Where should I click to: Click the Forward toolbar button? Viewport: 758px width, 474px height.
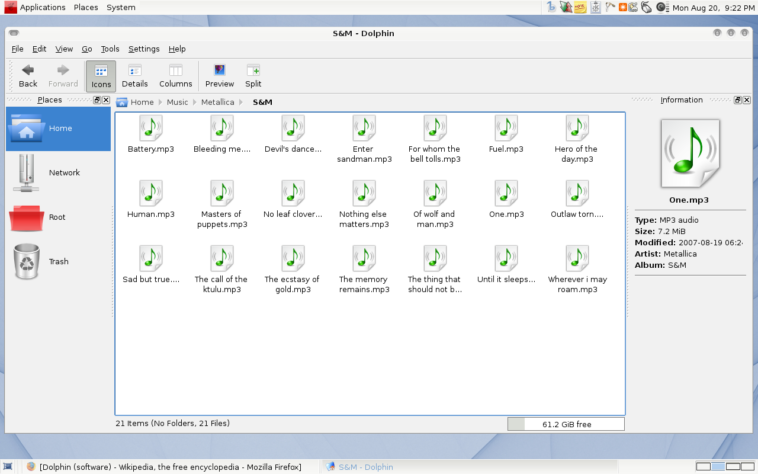(63, 76)
